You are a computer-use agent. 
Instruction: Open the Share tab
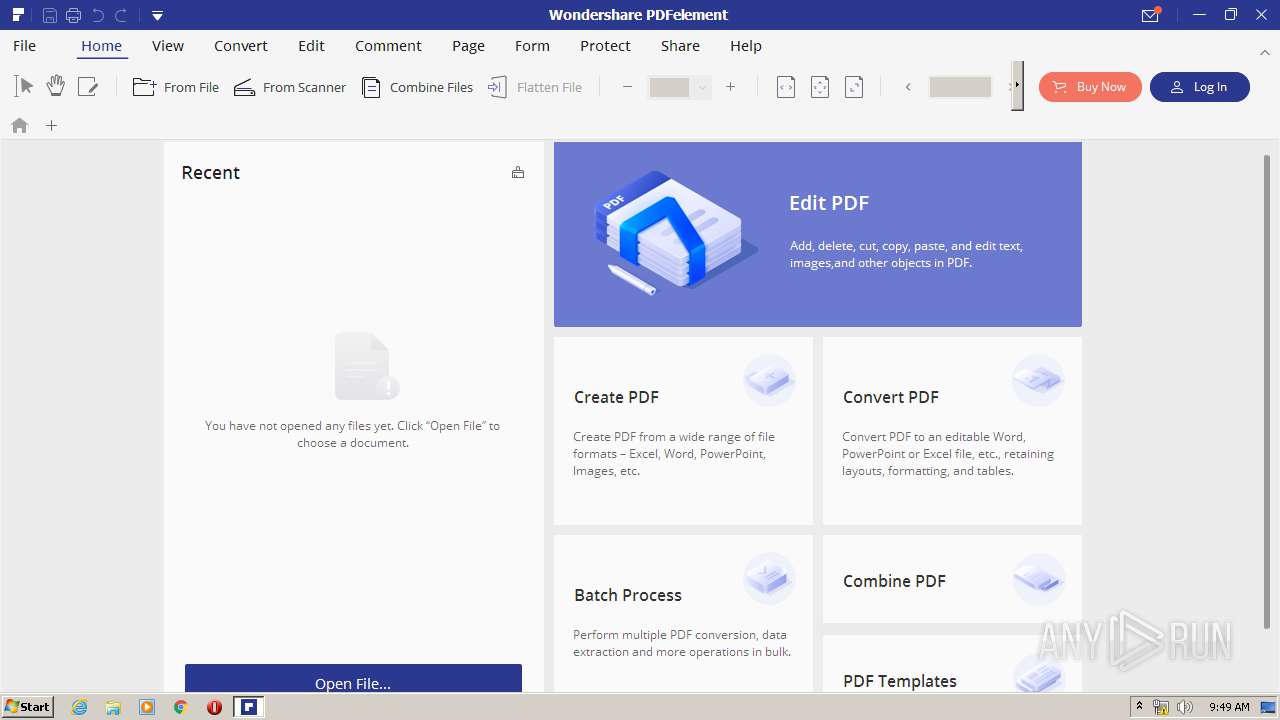(680, 45)
